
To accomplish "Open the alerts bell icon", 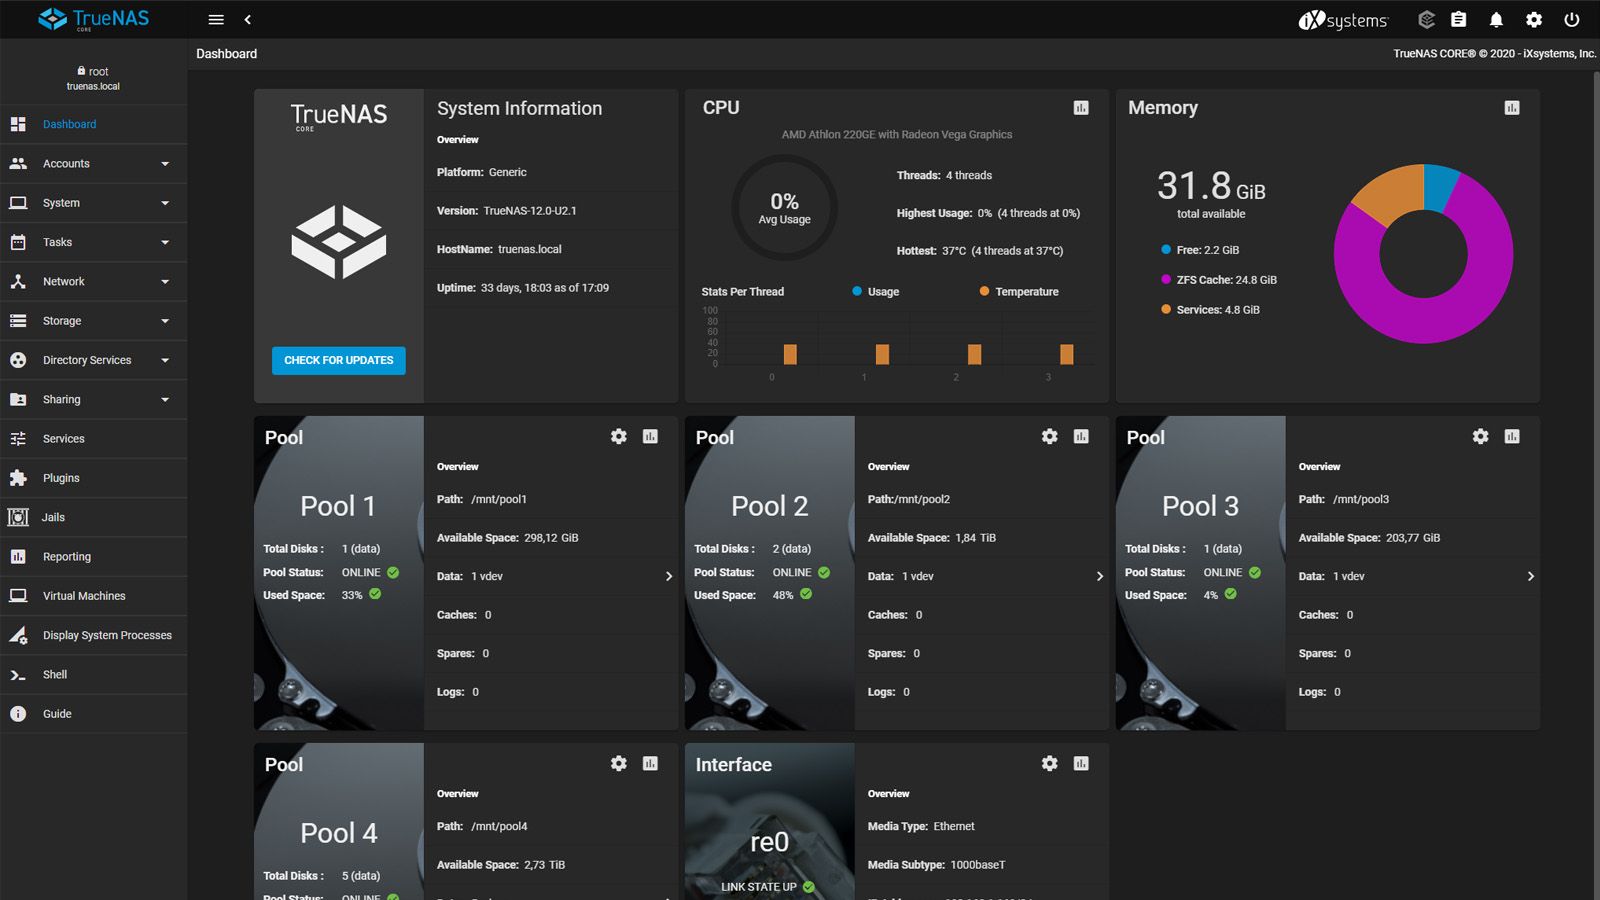I will [x=1496, y=19].
